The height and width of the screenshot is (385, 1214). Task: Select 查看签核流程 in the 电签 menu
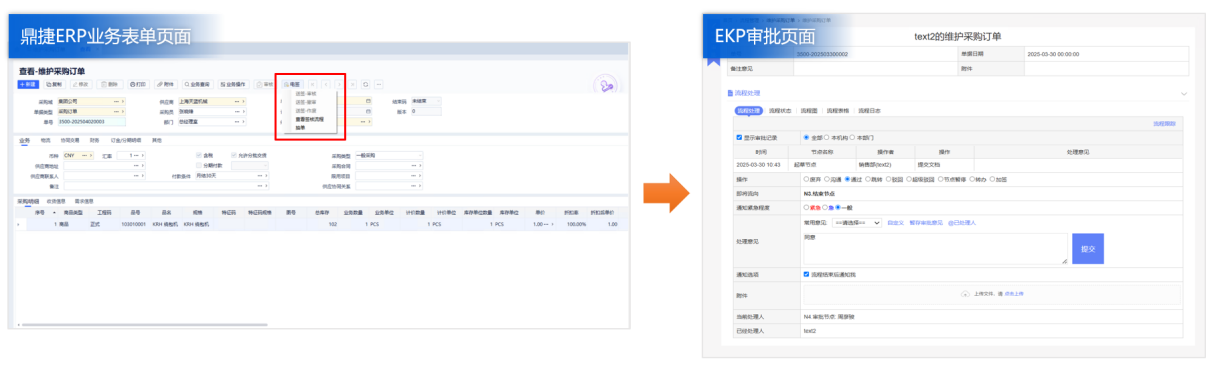309,119
